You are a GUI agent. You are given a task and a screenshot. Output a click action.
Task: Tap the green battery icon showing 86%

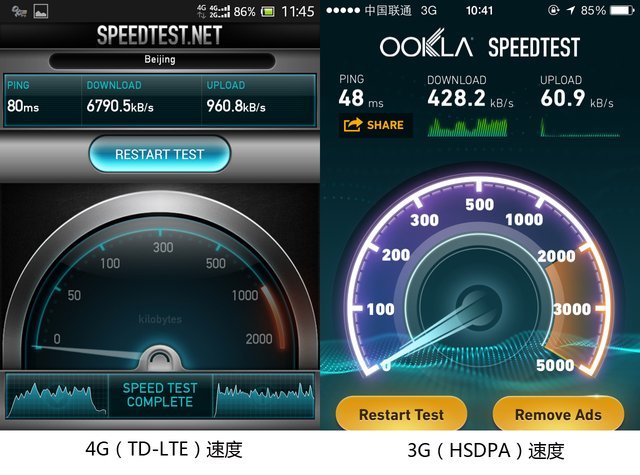[x=268, y=11]
